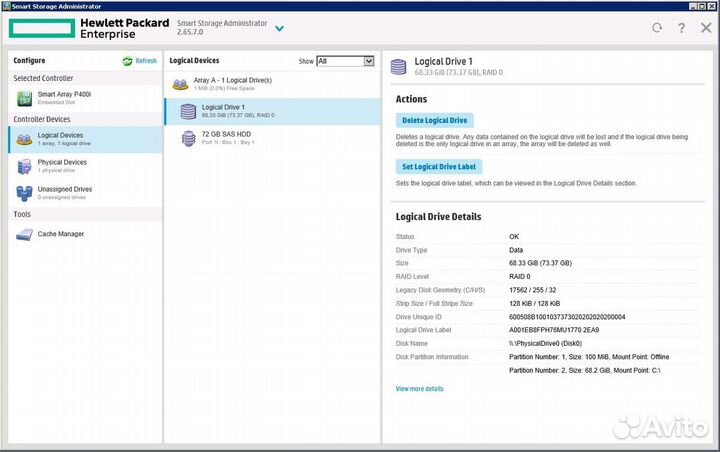Close application with the header X icon
The width and height of the screenshot is (720, 452).
pos(706,28)
